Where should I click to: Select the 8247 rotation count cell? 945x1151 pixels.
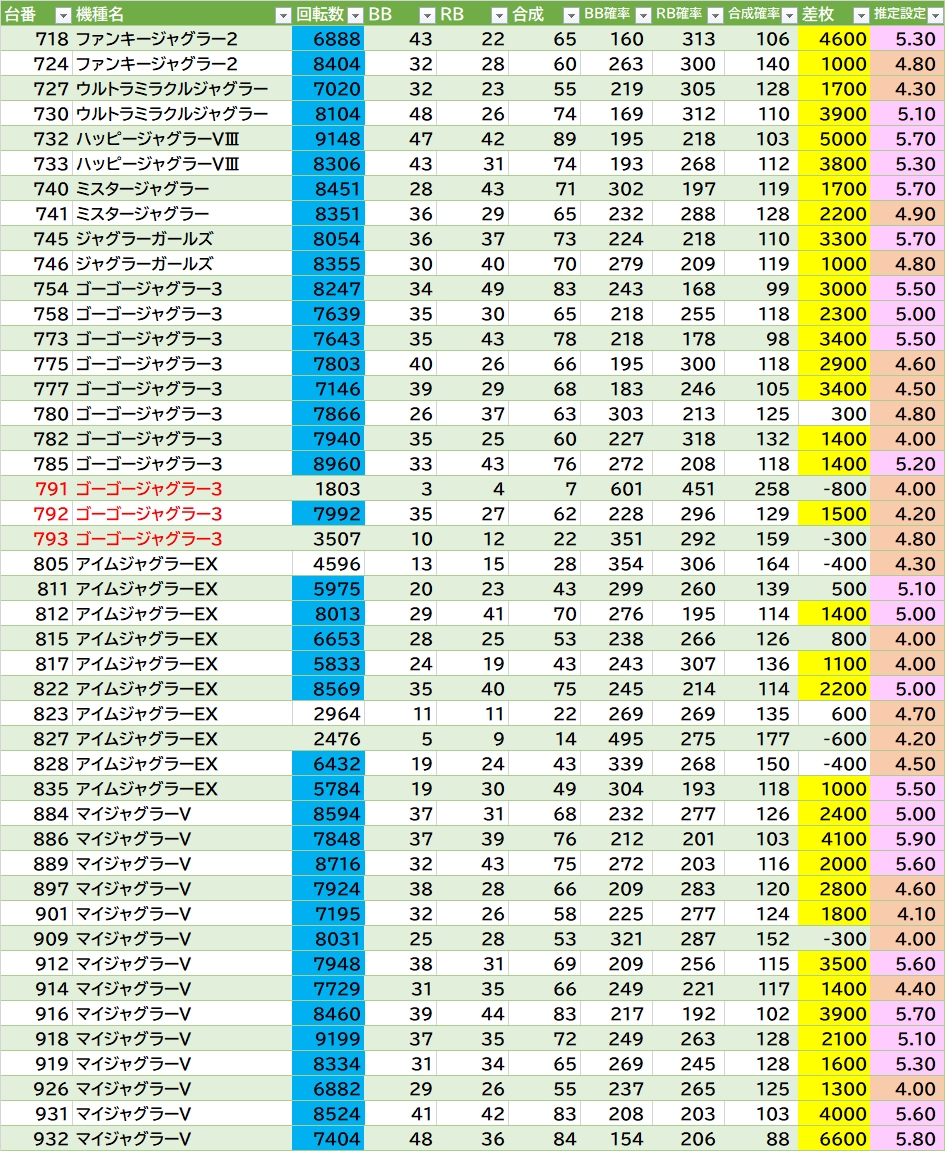(x=328, y=288)
